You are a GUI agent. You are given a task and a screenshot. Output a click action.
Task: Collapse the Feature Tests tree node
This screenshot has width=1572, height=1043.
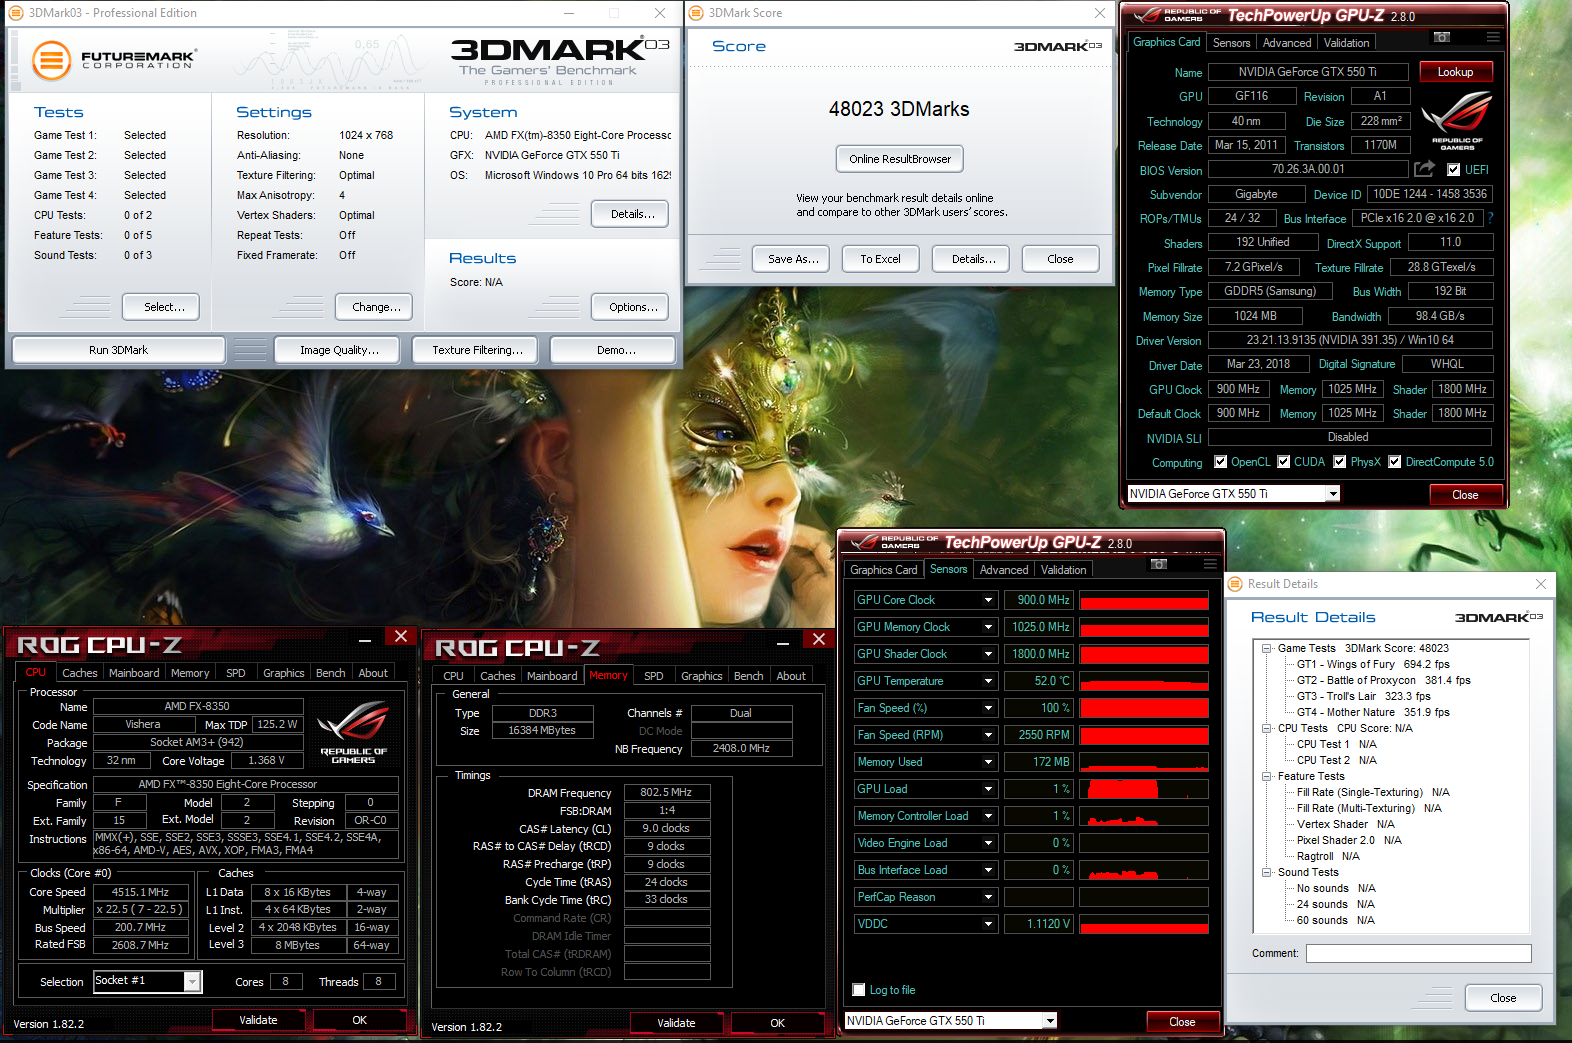tap(1267, 776)
